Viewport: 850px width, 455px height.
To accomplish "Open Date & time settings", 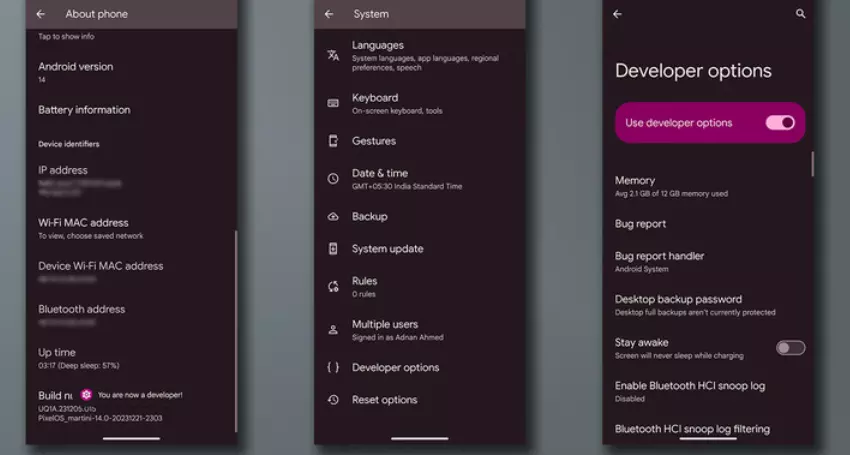I will tap(420, 178).
